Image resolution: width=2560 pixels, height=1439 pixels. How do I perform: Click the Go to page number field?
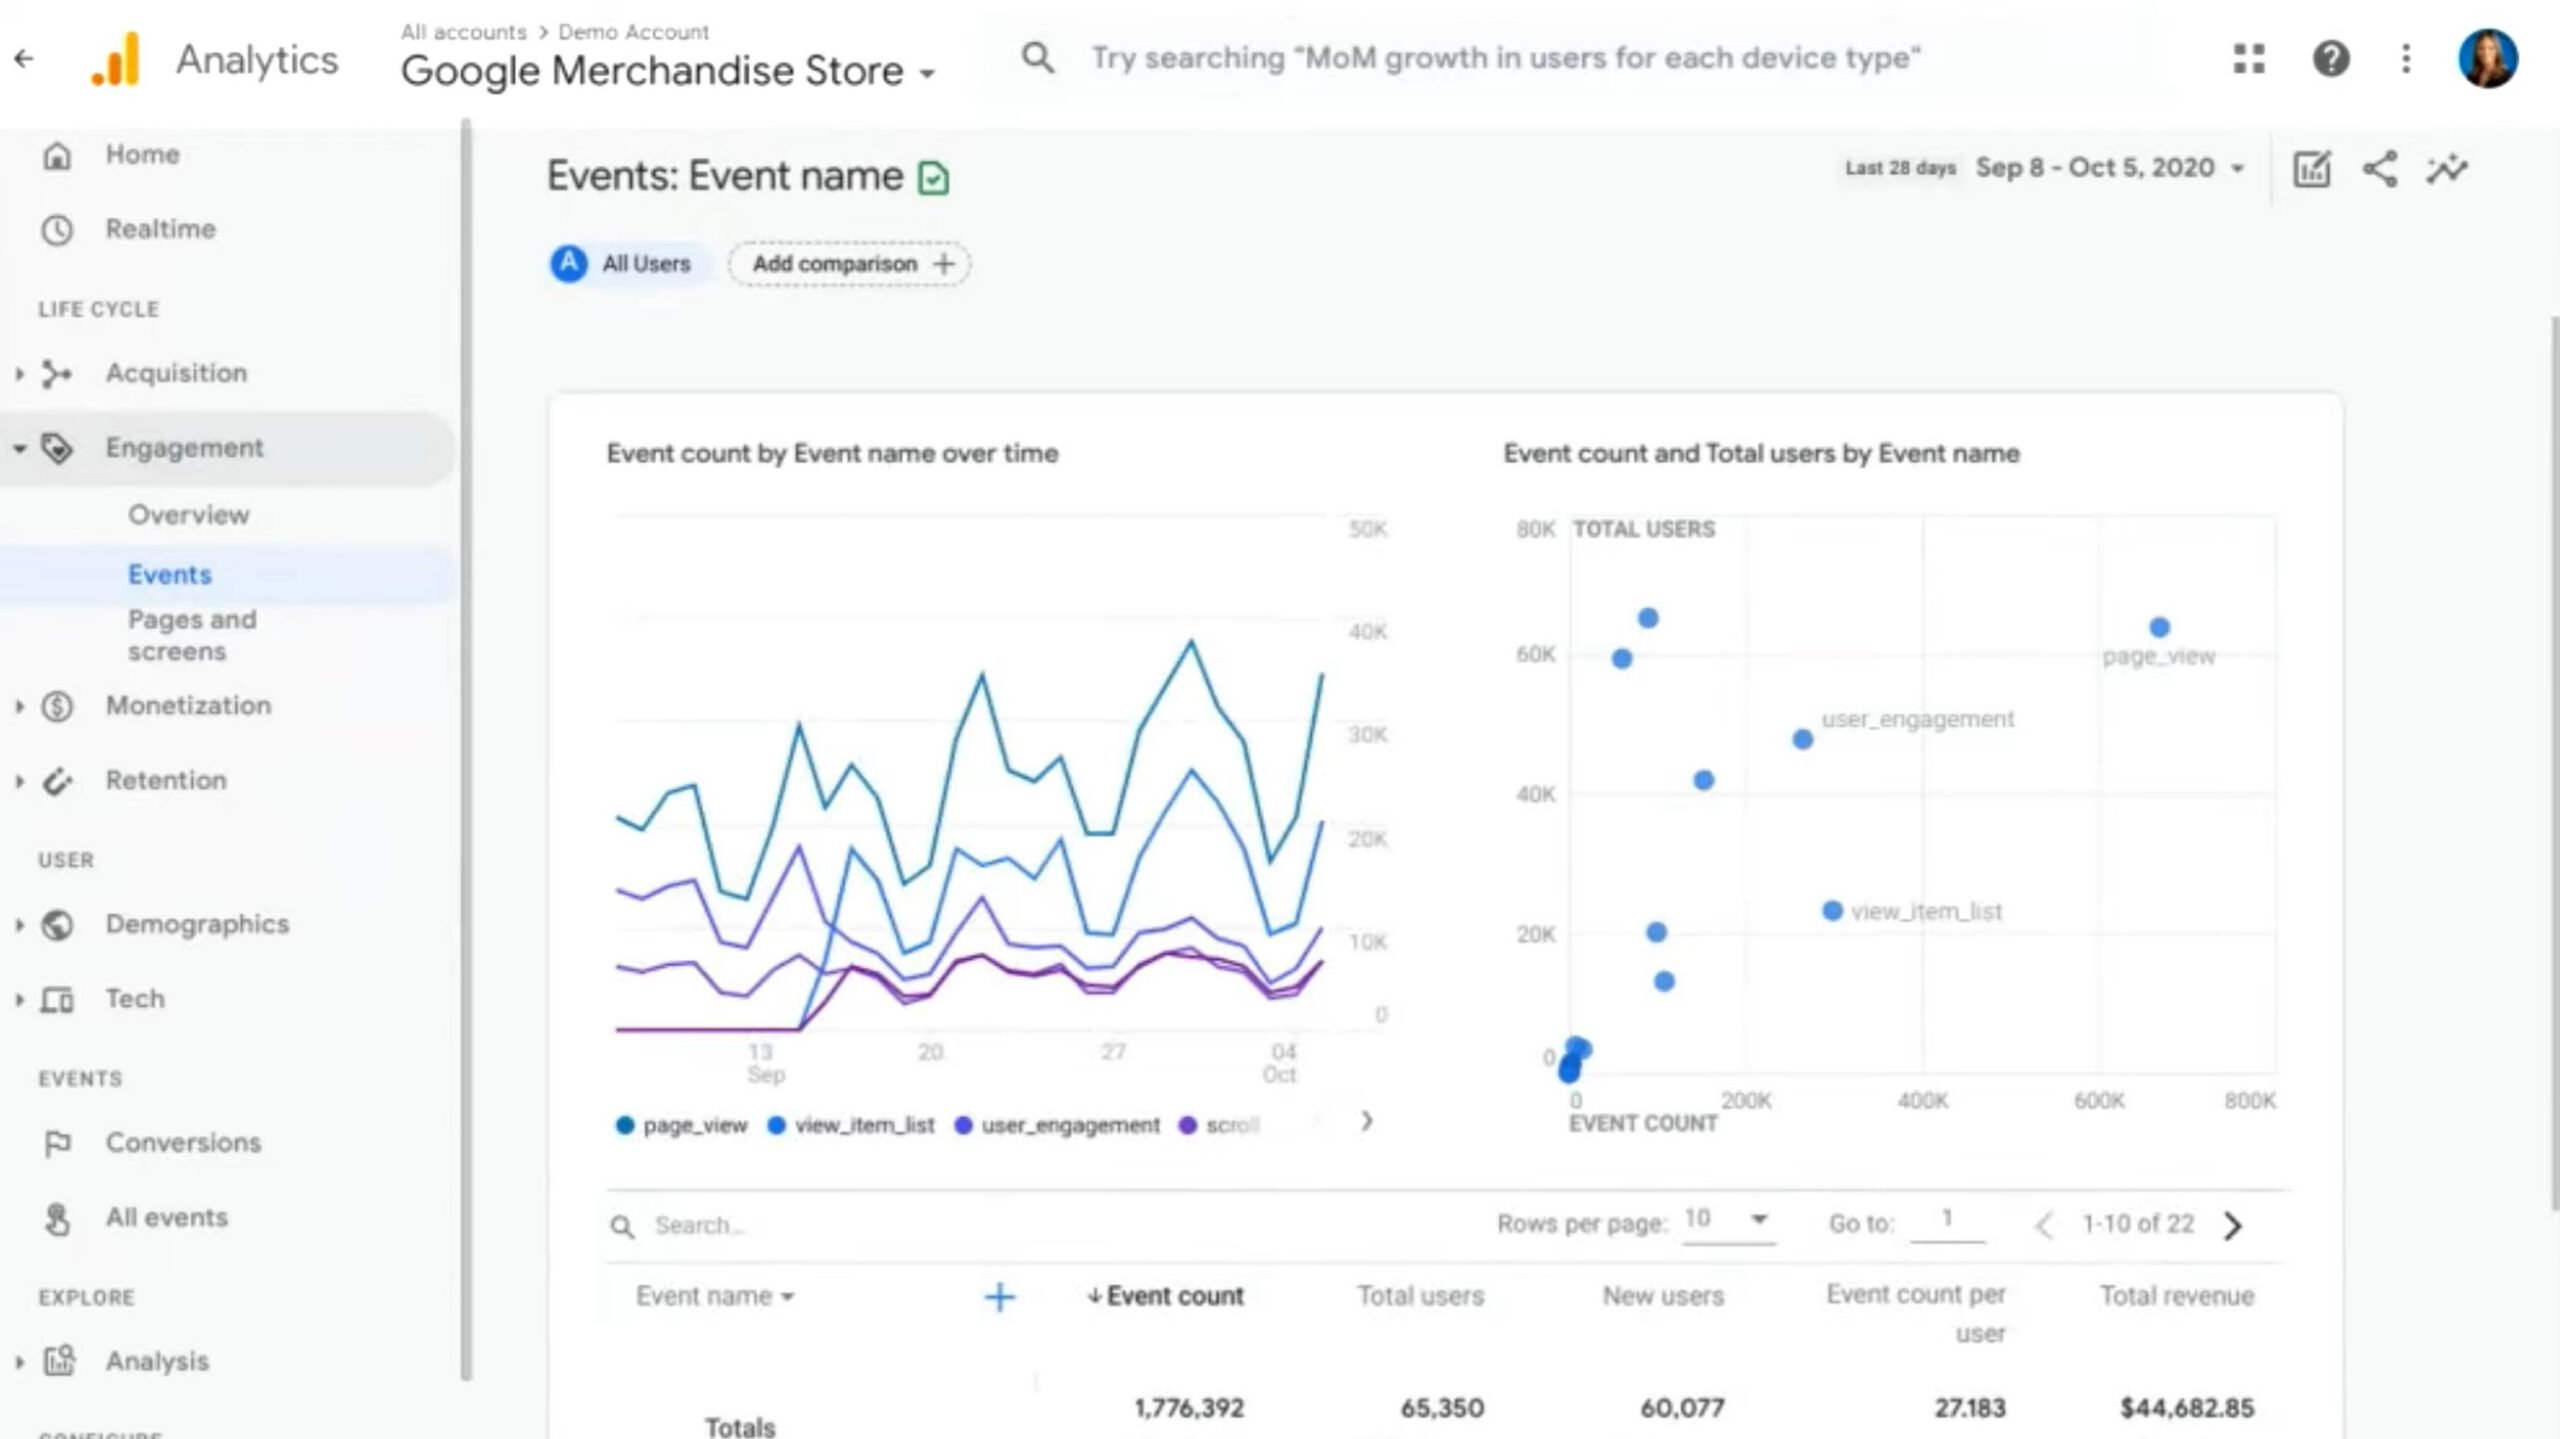(x=1947, y=1220)
